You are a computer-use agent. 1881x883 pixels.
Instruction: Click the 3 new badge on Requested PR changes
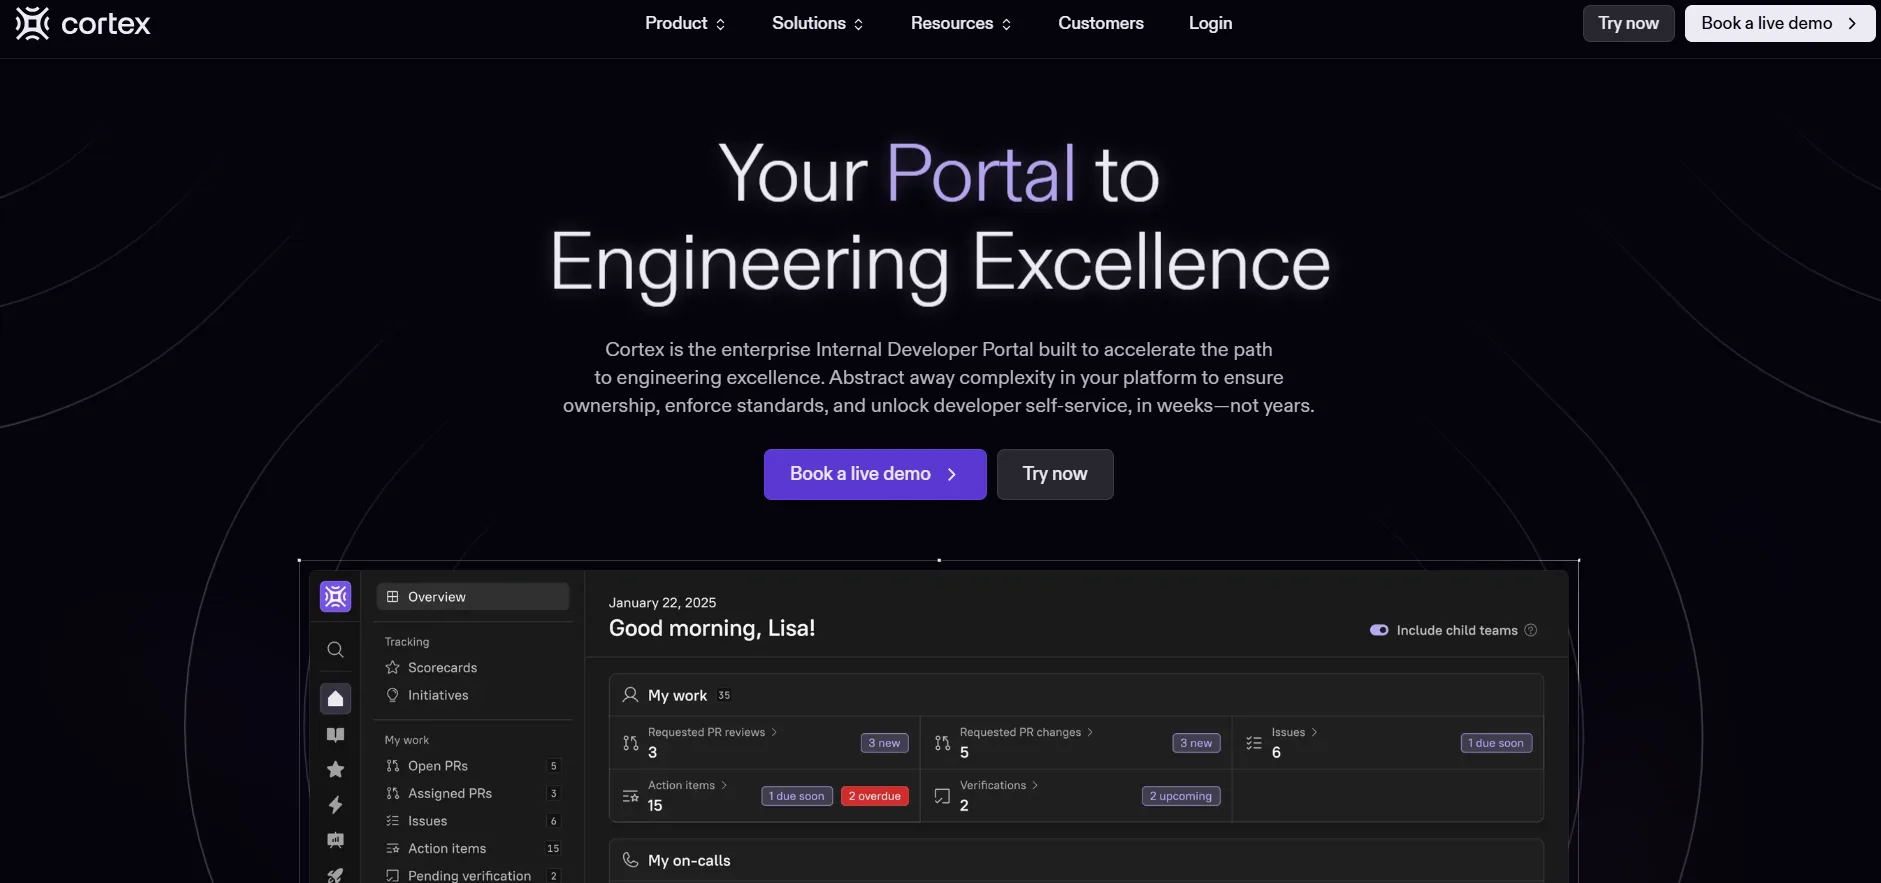pyautogui.click(x=1196, y=743)
